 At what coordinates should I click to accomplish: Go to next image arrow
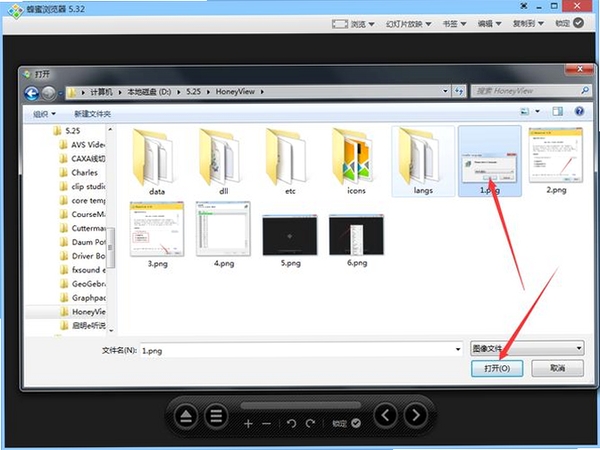click(416, 415)
